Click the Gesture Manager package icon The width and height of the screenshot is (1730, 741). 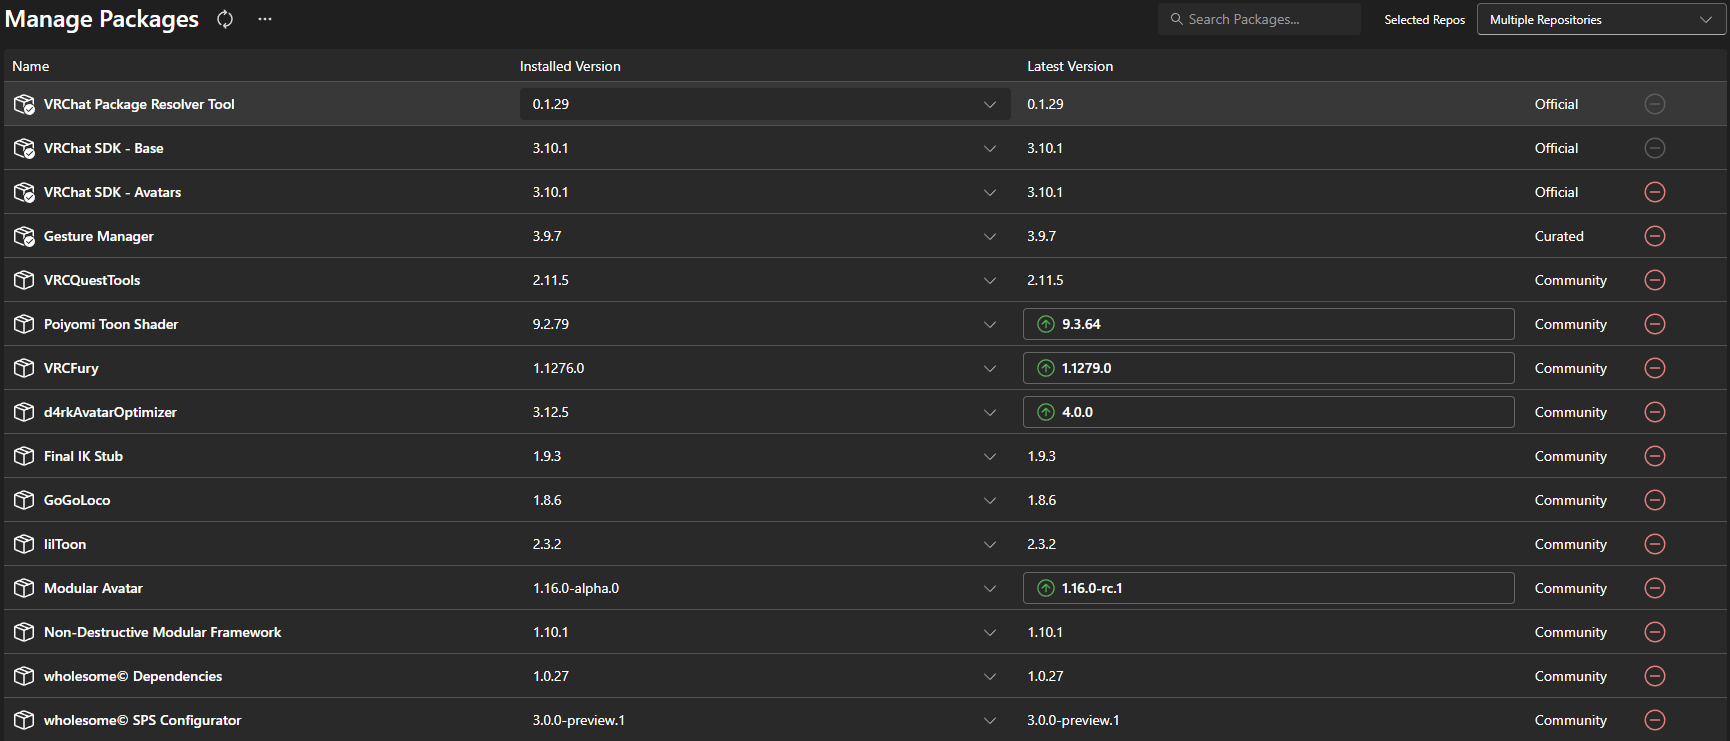pyautogui.click(x=24, y=236)
